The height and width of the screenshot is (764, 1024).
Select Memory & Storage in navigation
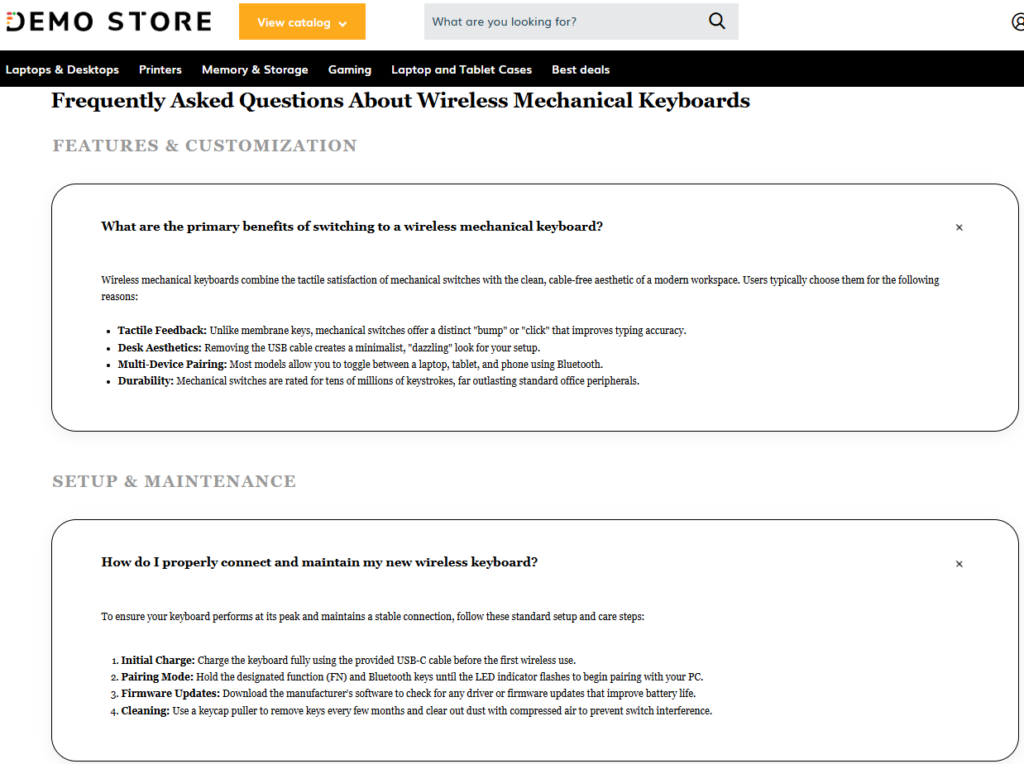(255, 70)
